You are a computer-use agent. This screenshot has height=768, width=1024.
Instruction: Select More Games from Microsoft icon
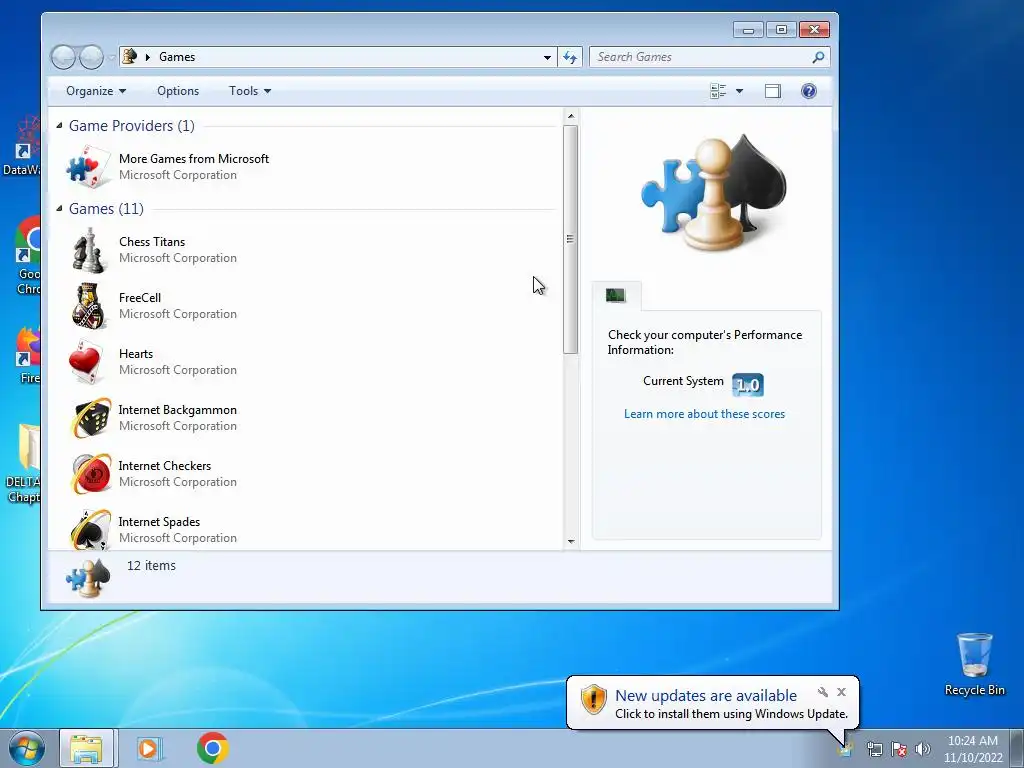click(88, 167)
